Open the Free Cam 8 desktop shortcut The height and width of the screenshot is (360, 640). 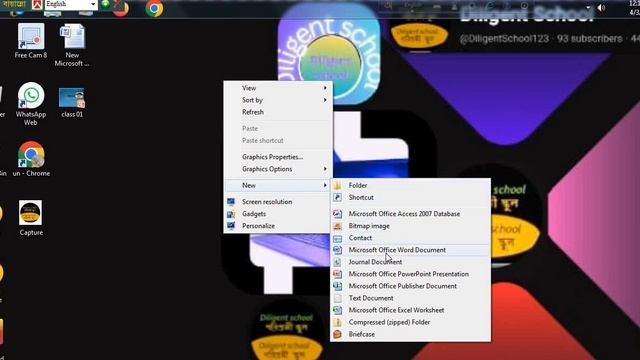(31, 41)
